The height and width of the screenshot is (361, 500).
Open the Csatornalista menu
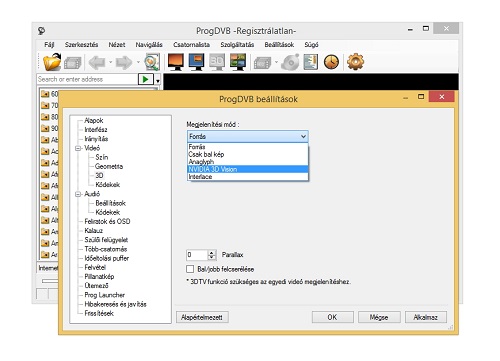coord(191,45)
